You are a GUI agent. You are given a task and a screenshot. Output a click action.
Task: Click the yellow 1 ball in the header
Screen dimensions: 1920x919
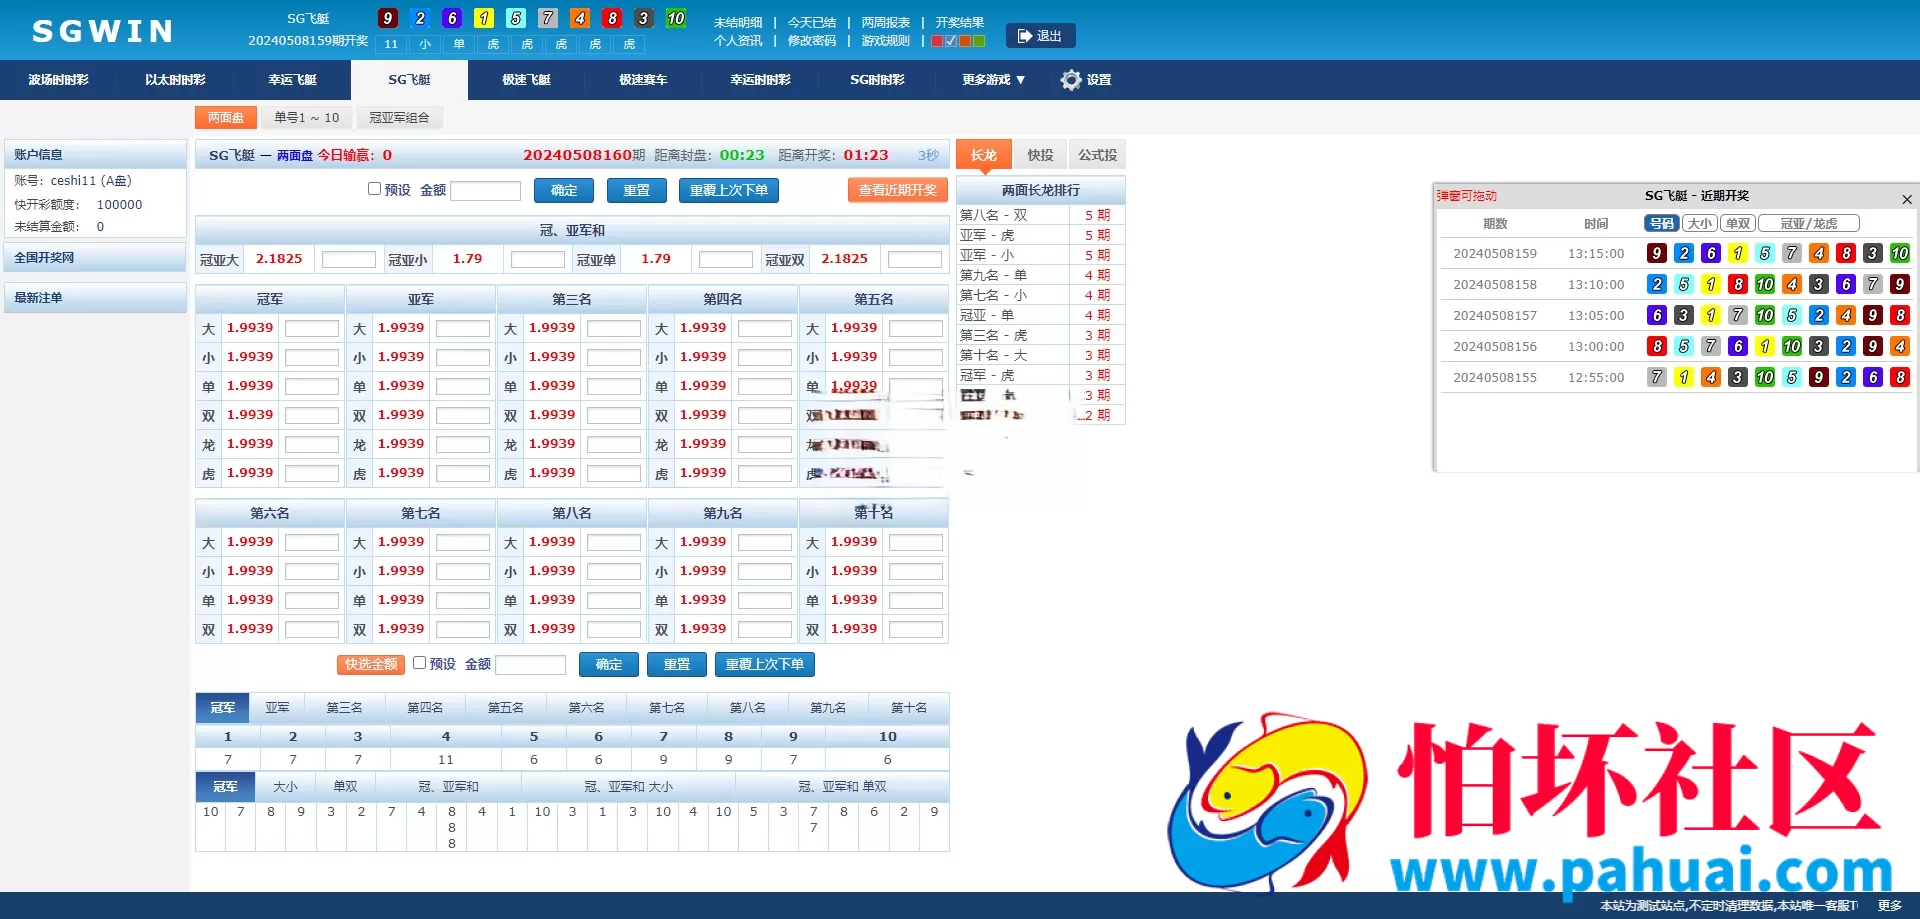[x=484, y=18]
